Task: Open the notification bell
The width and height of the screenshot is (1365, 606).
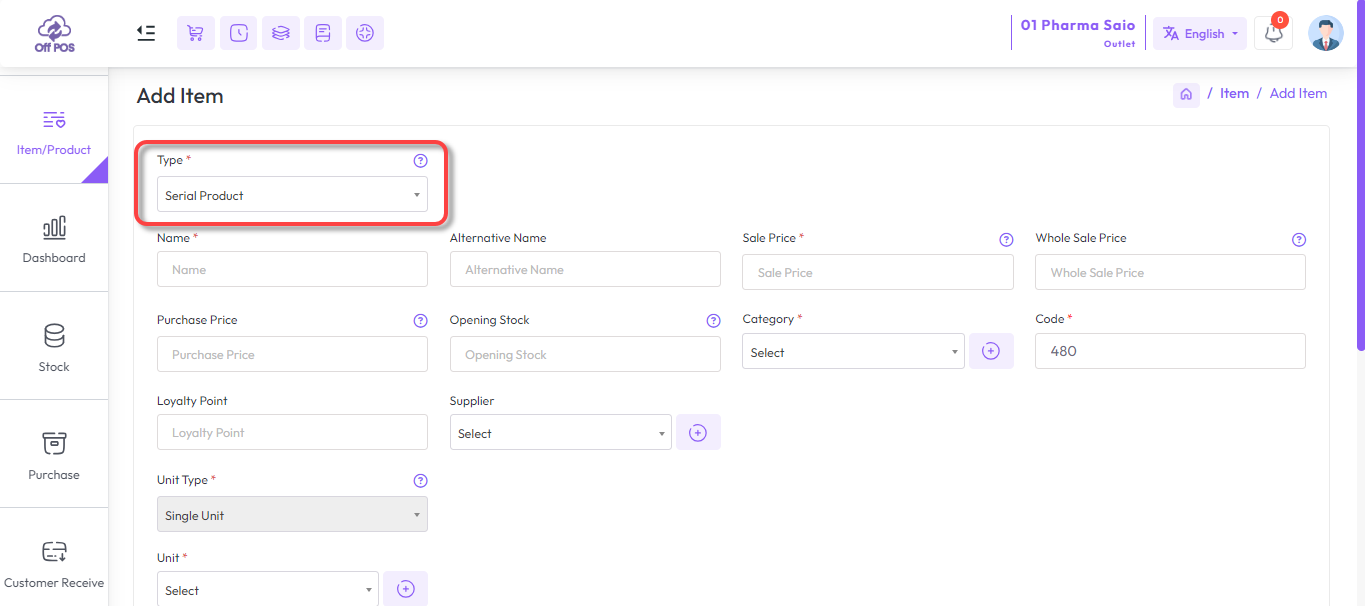Action: coord(1273,33)
